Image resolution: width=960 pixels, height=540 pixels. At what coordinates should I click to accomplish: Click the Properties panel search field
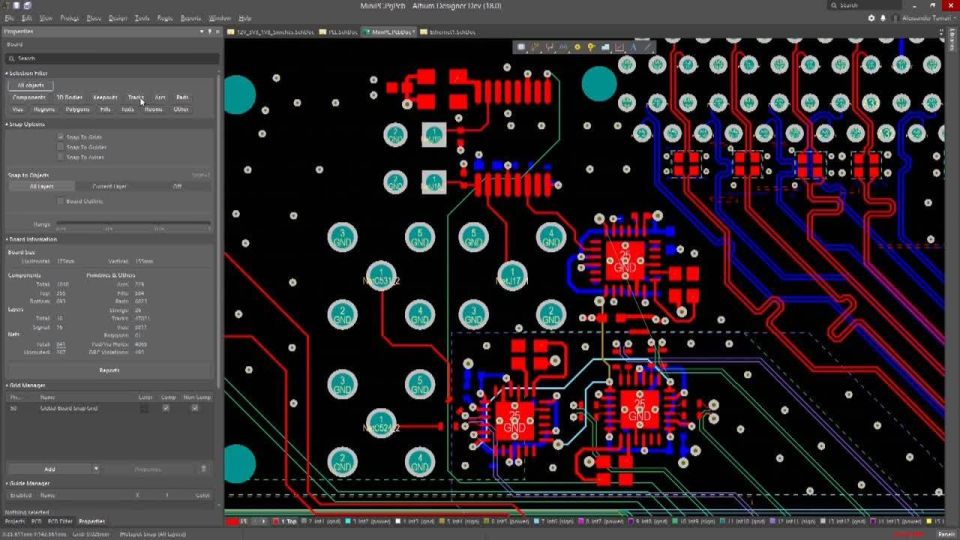tap(112, 58)
